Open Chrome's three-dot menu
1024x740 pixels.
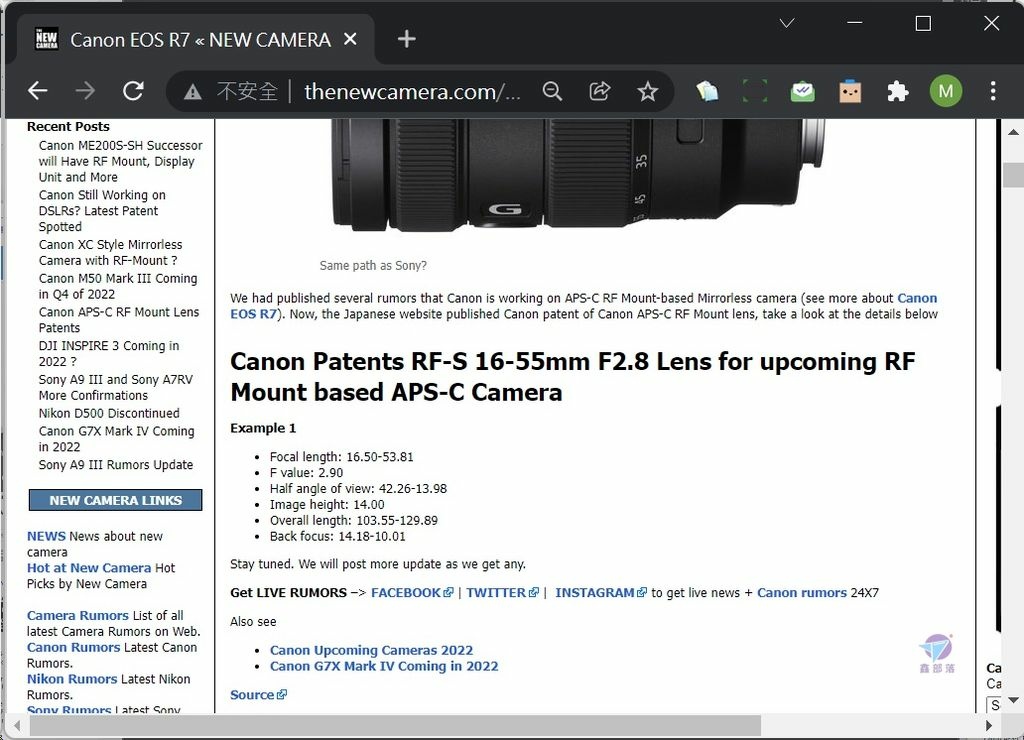(x=993, y=91)
